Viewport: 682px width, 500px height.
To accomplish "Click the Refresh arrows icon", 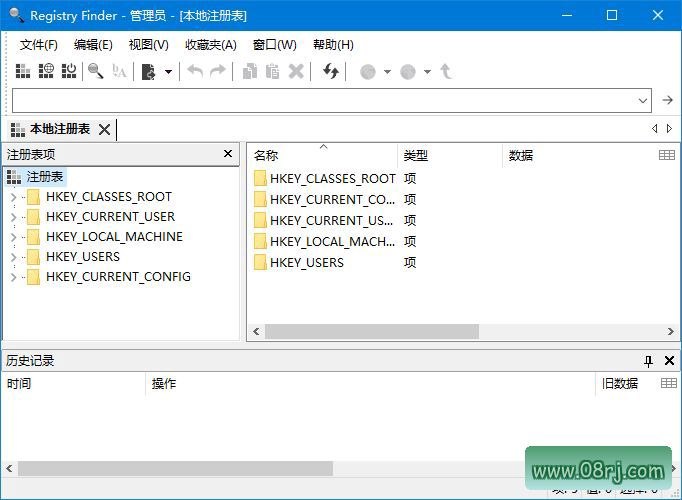I will [331, 71].
